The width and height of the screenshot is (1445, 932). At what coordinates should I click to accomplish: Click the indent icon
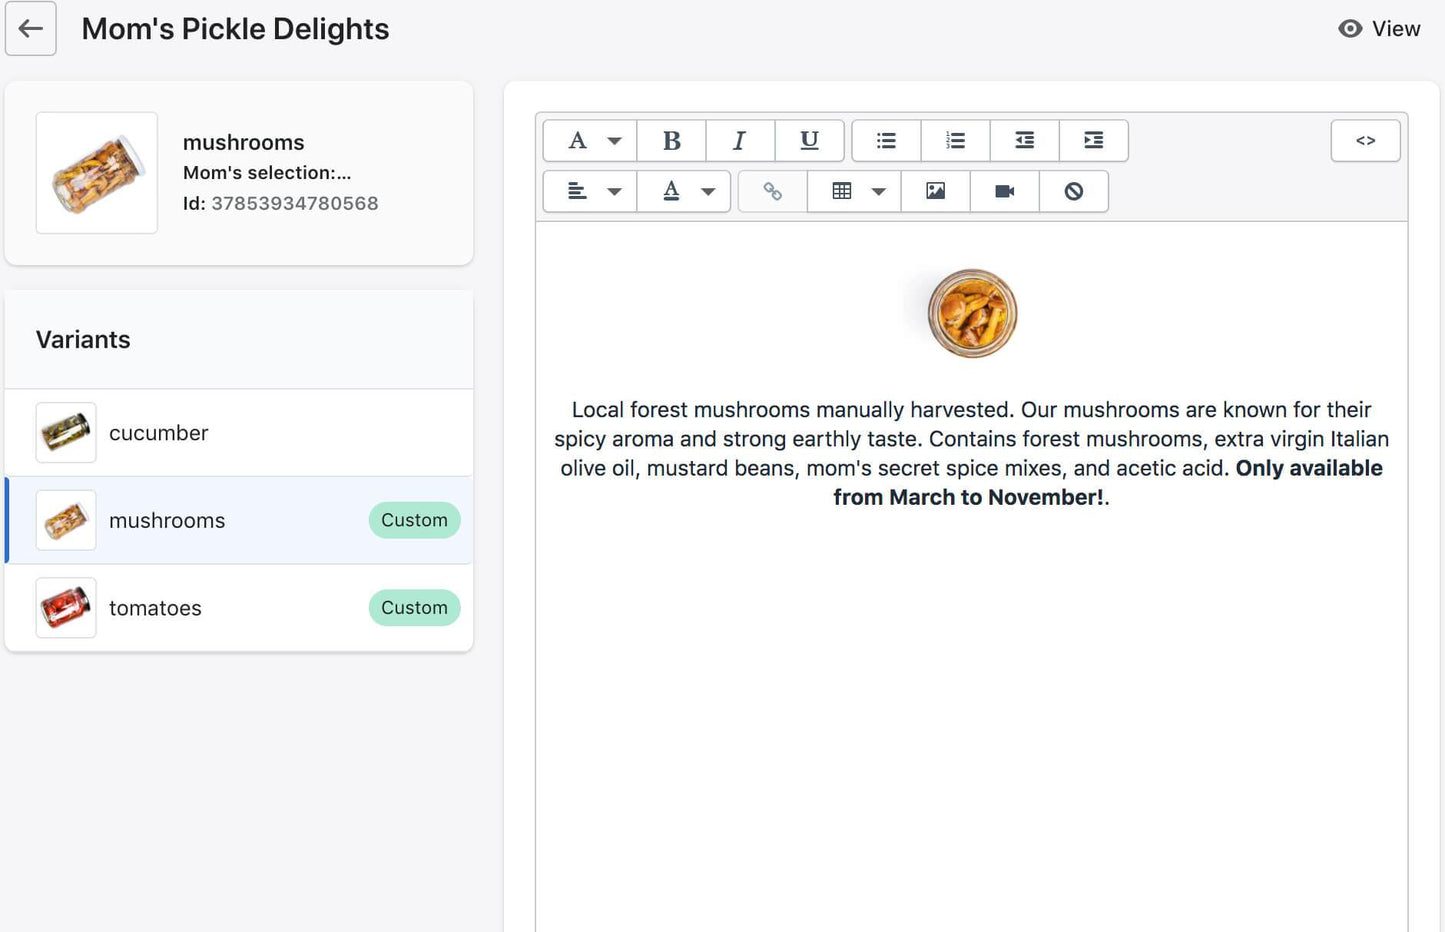point(1094,141)
